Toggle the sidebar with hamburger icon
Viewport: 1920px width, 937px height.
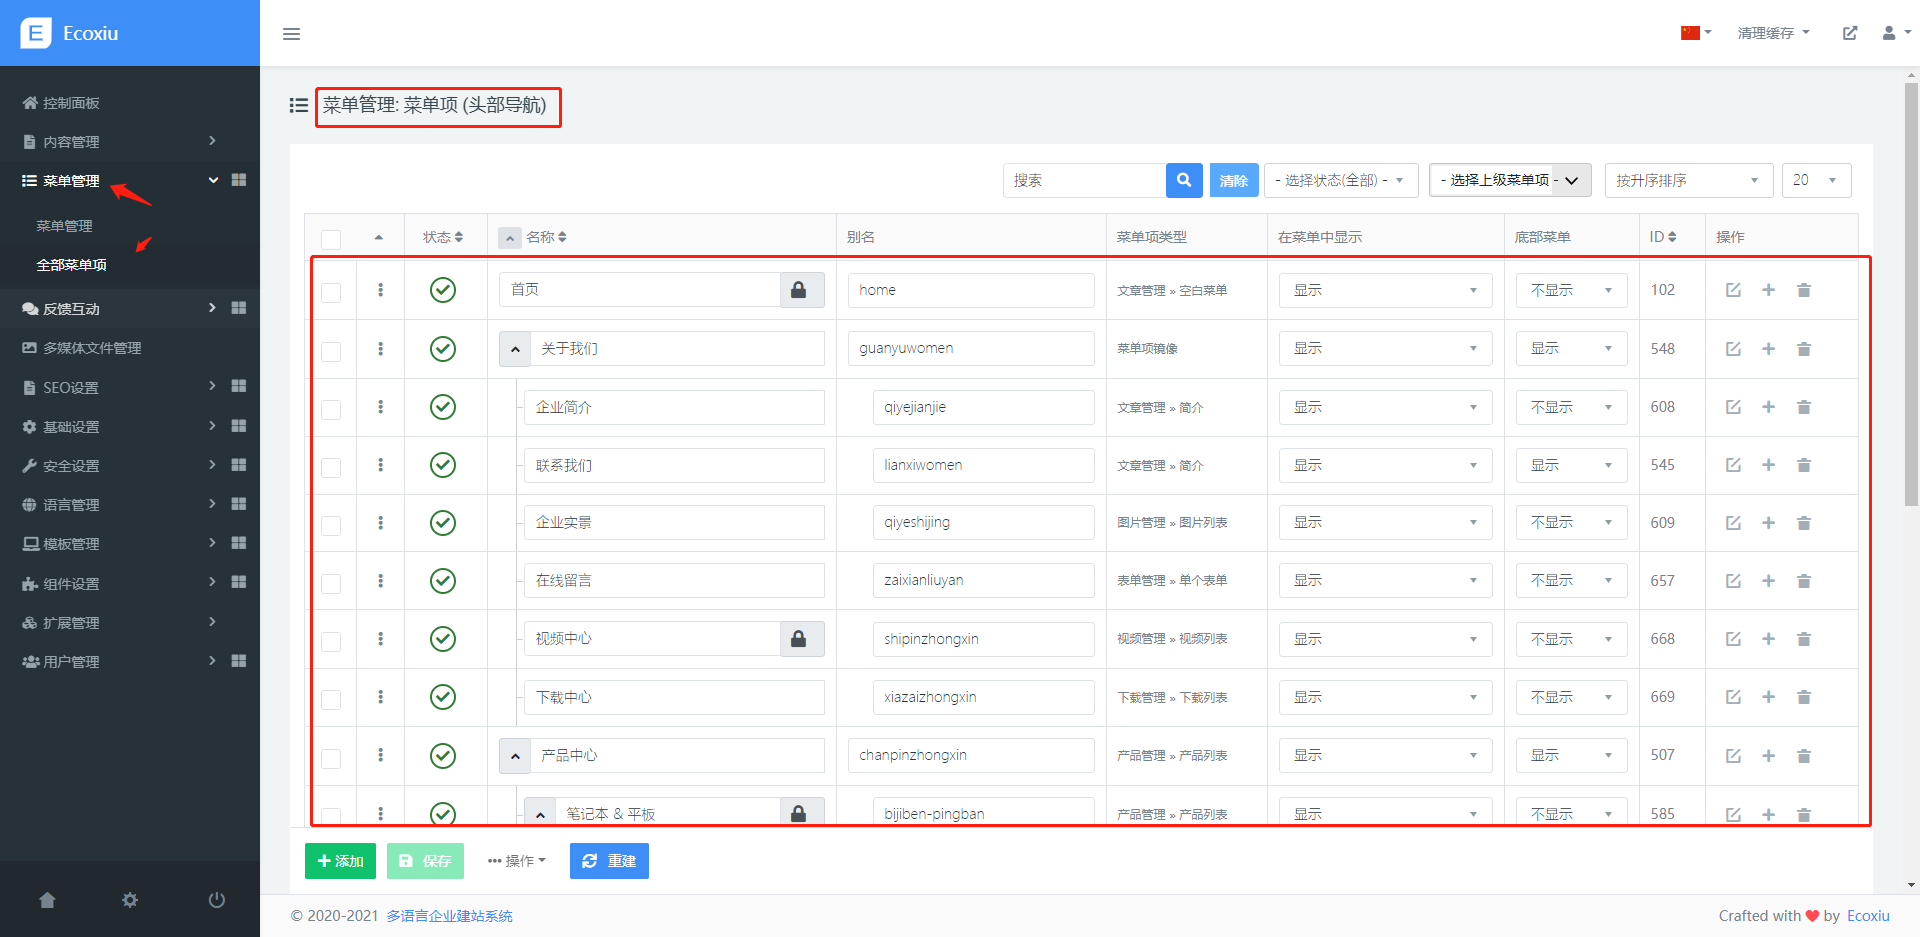291,34
